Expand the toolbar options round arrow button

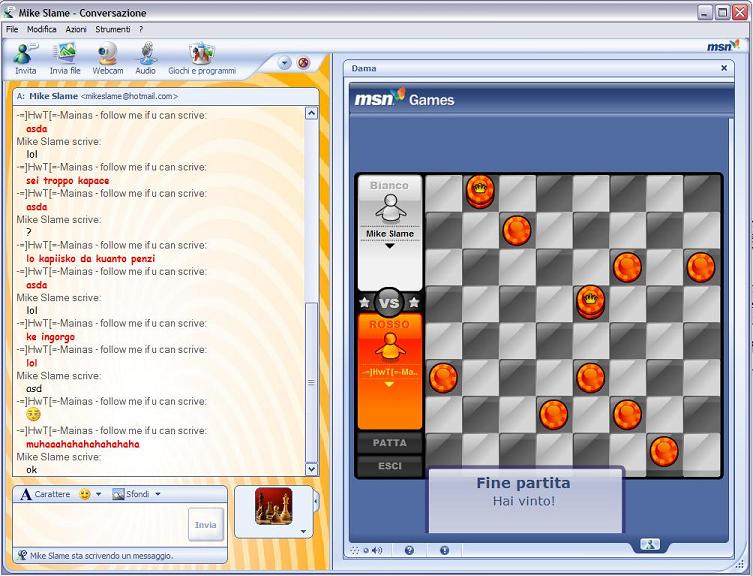tap(284, 63)
